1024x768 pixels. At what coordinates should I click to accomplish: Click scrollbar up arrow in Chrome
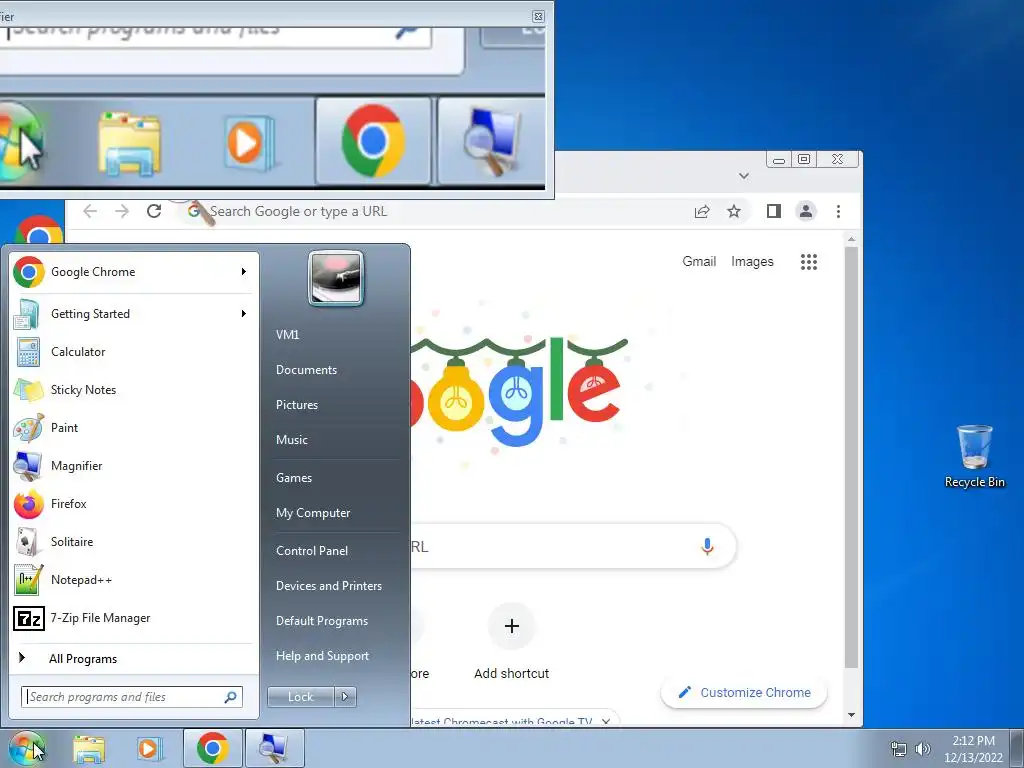coord(851,240)
